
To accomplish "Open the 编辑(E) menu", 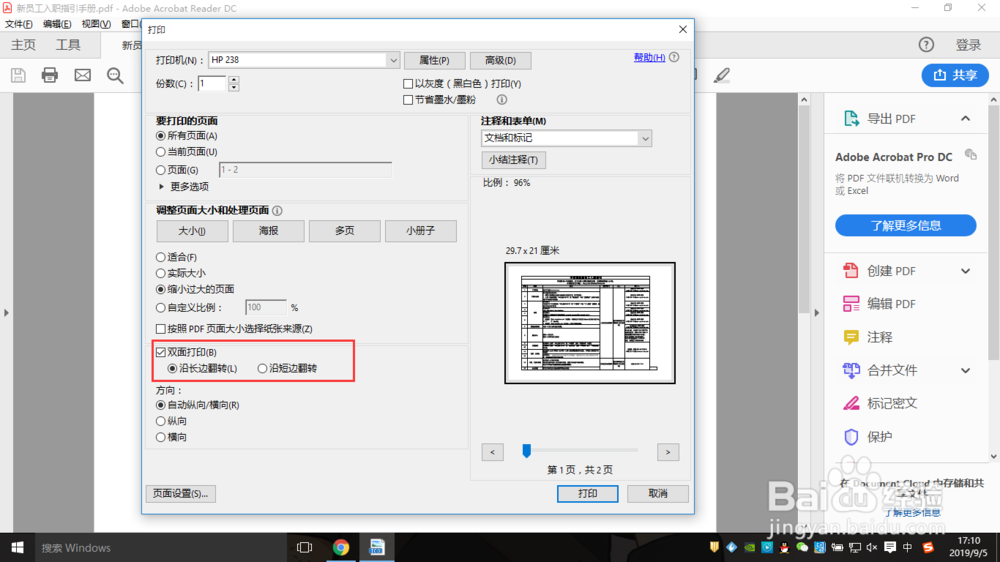I will (57, 24).
